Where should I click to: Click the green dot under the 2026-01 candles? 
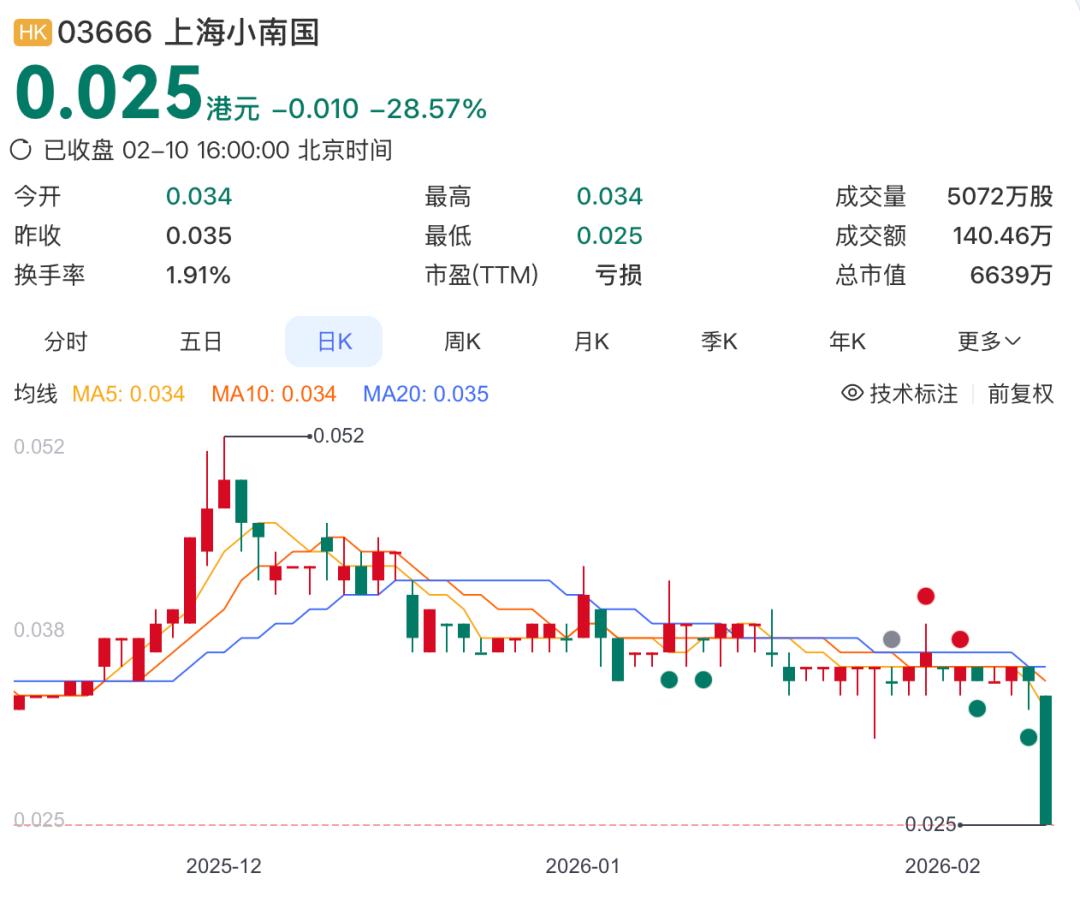[x=668, y=680]
